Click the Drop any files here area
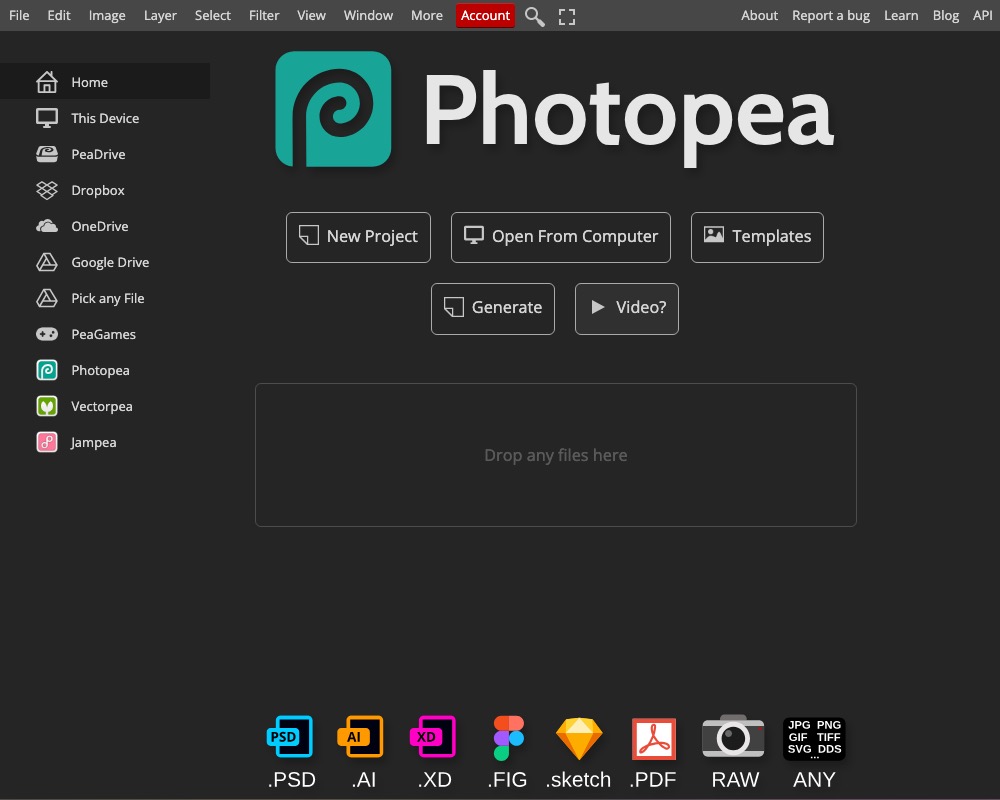The image size is (1000, 800). tap(555, 455)
